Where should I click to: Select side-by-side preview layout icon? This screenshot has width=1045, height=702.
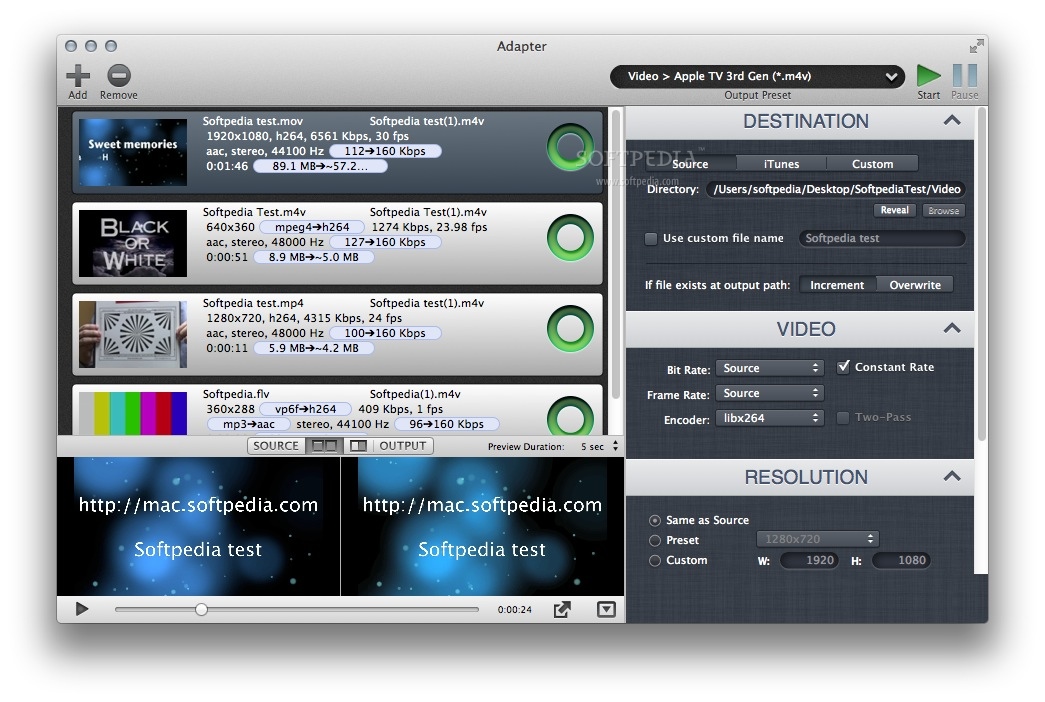tap(324, 445)
